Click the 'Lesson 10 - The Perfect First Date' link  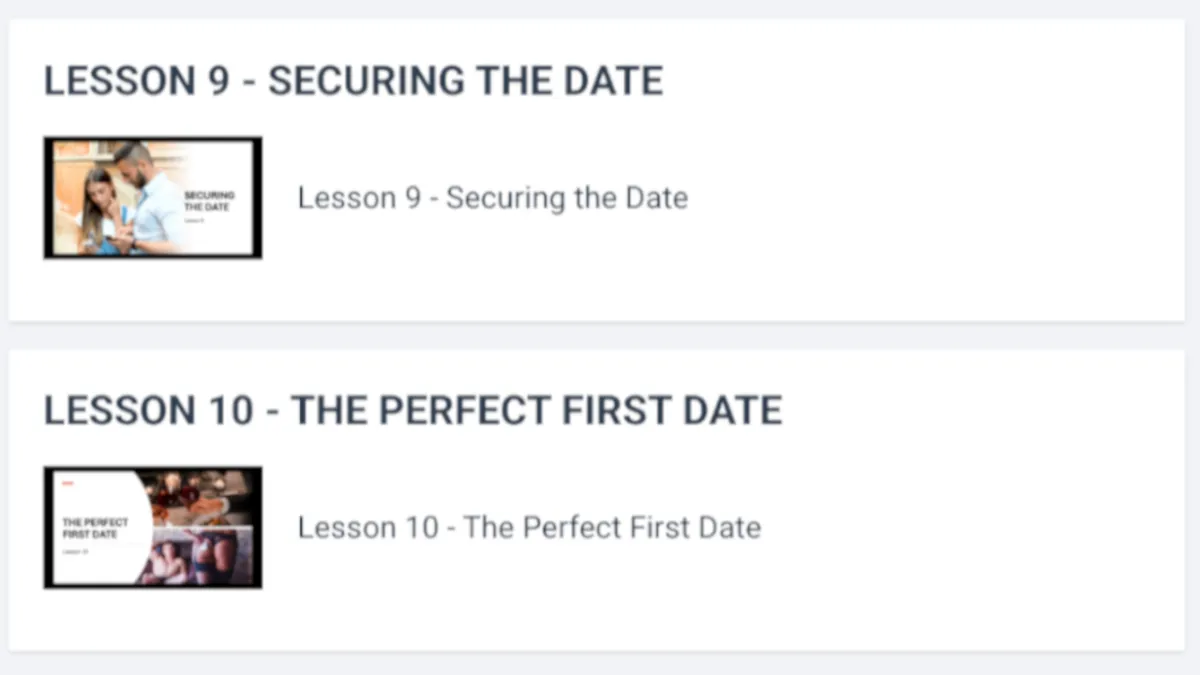[529, 527]
